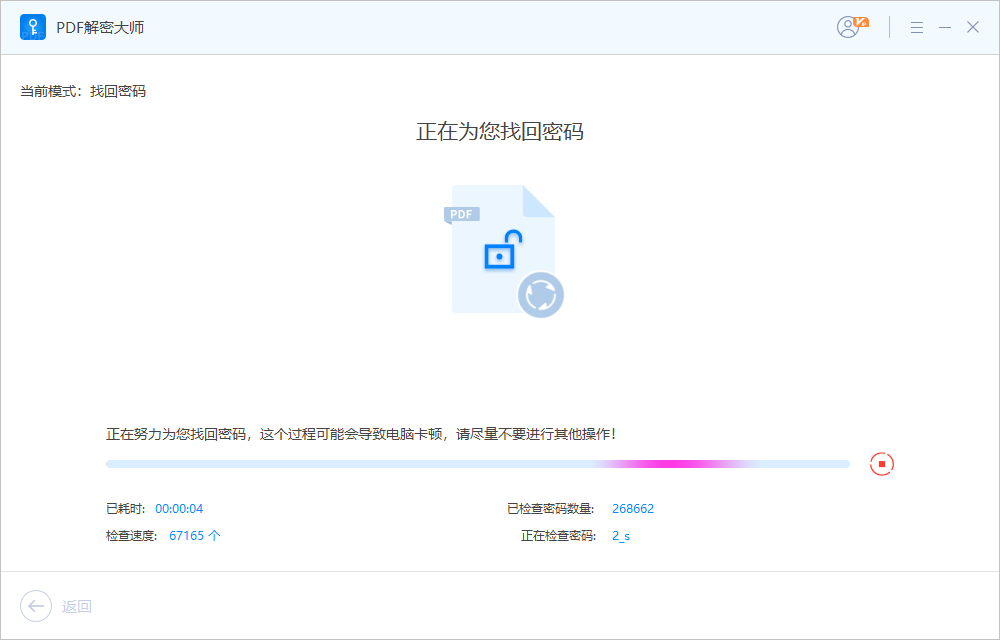Open the user account profile icon
Image resolution: width=1000 pixels, height=640 pixels.
coord(846,28)
